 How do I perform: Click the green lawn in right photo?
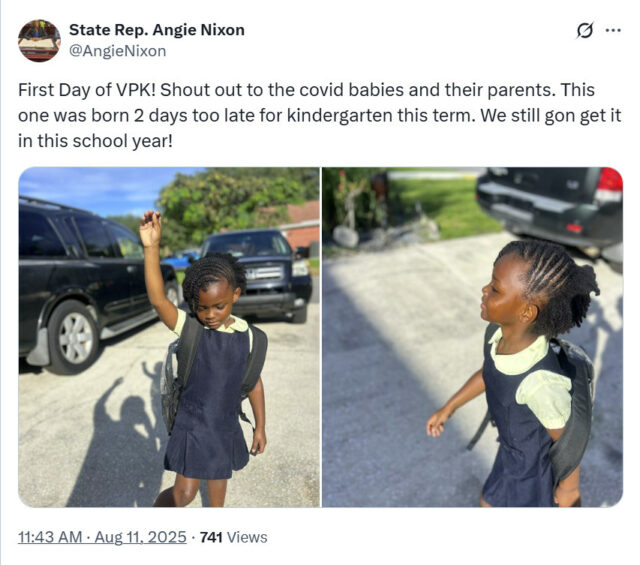[x=443, y=206]
